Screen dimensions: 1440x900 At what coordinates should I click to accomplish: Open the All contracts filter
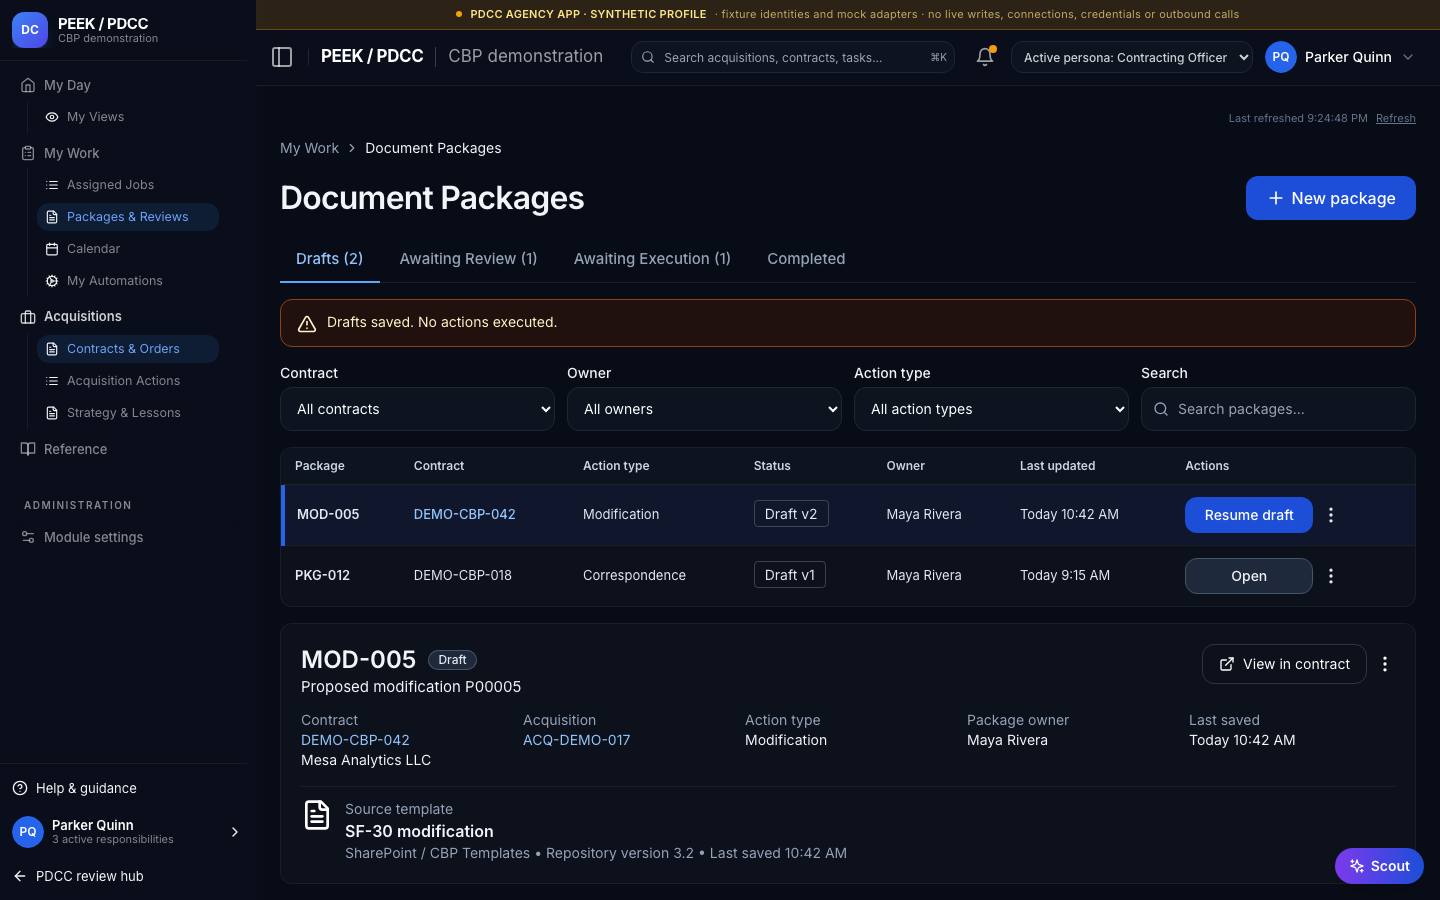pyautogui.click(x=417, y=409)
